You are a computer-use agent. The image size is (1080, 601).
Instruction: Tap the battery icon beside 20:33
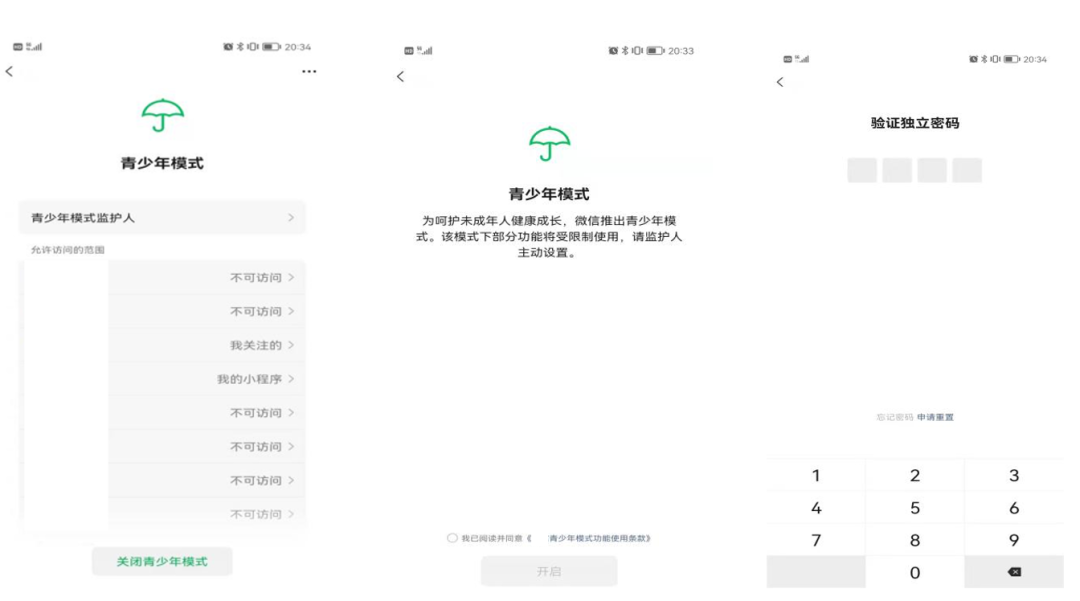[x=655, y=51]
